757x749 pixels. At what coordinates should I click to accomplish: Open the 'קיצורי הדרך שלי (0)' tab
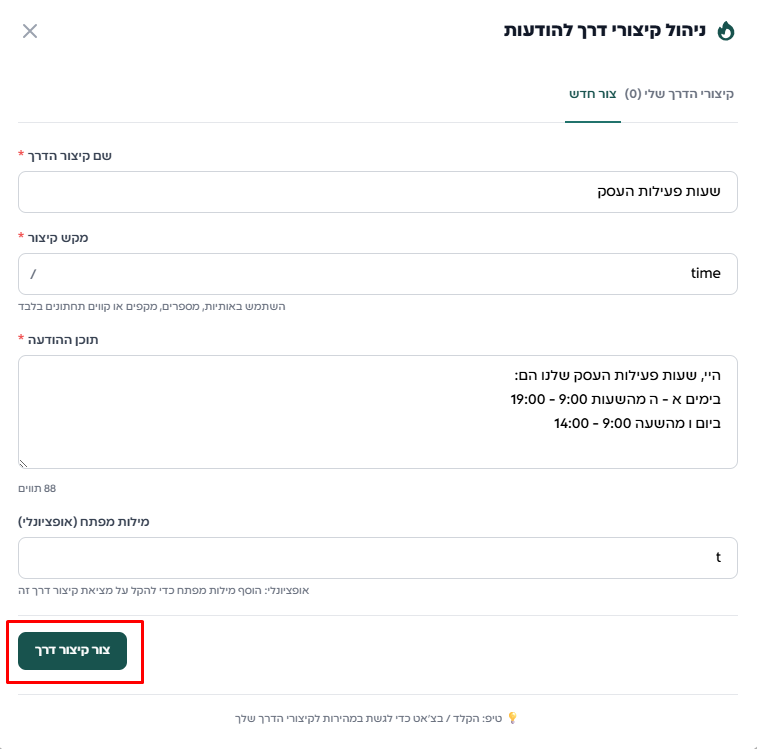tap(679, 94)
